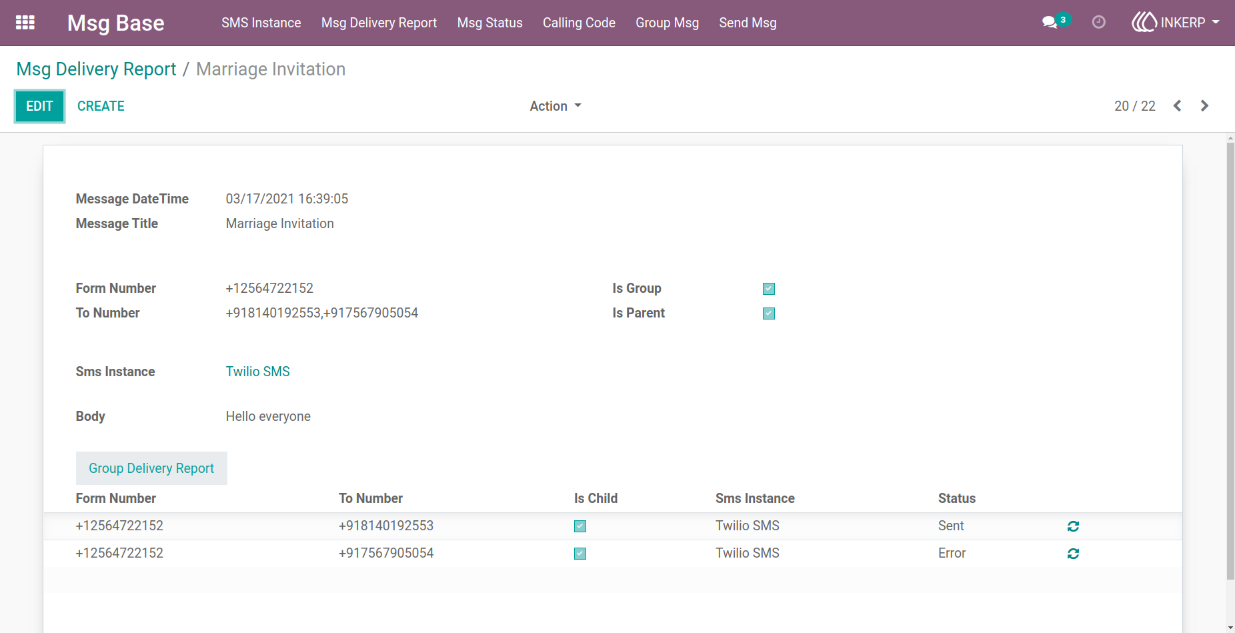Expand the Action dropdown

pos(556,106)
